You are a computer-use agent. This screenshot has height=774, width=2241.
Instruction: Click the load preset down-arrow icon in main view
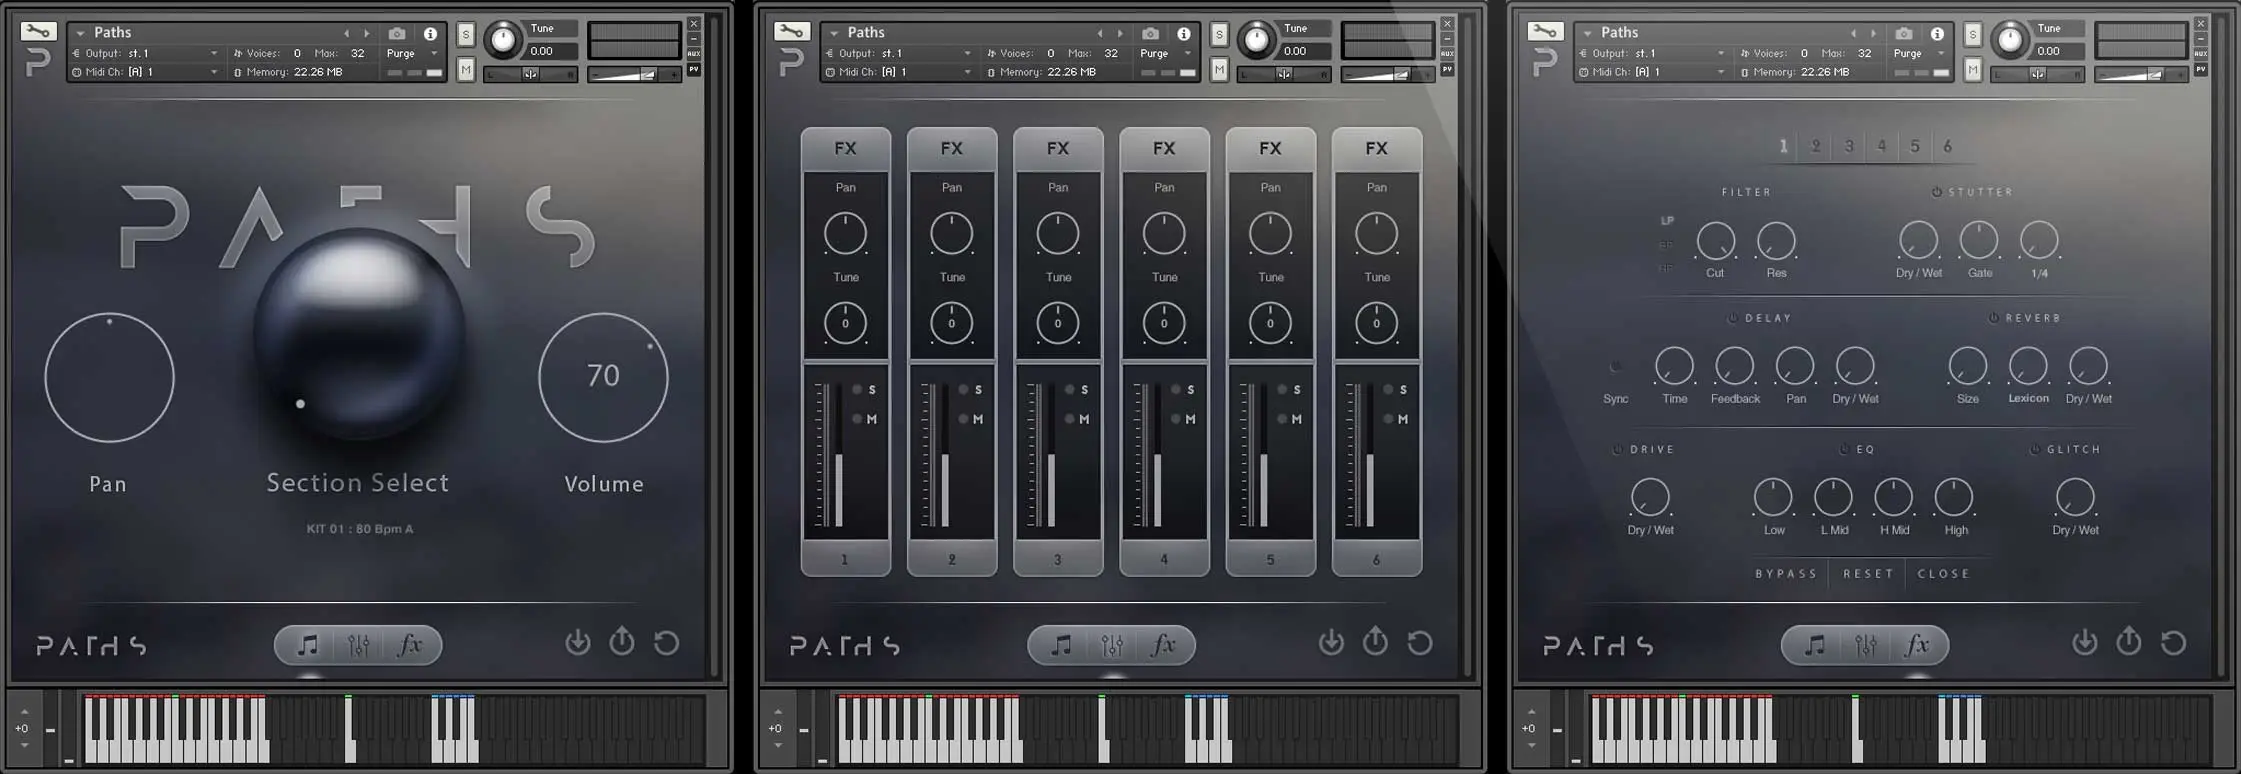coord(578,642)
